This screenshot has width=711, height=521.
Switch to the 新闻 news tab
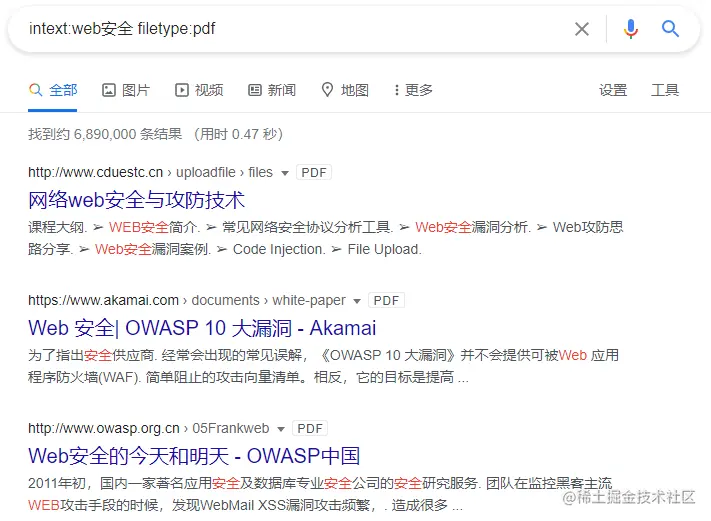point(272,90)
